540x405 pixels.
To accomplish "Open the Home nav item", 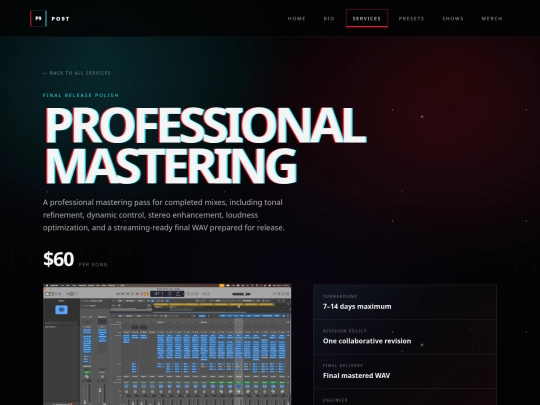I will click(x=297, y=19).
